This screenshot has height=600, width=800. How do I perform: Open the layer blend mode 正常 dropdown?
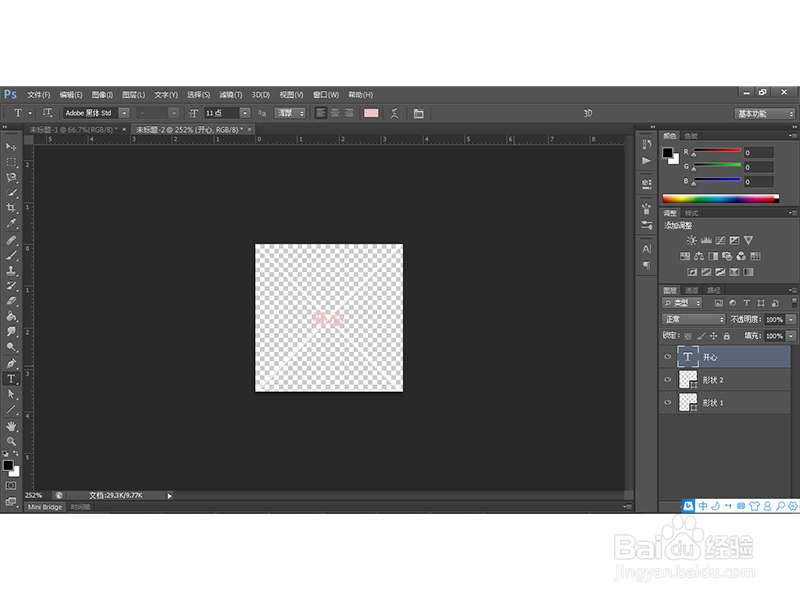[693, 319]
